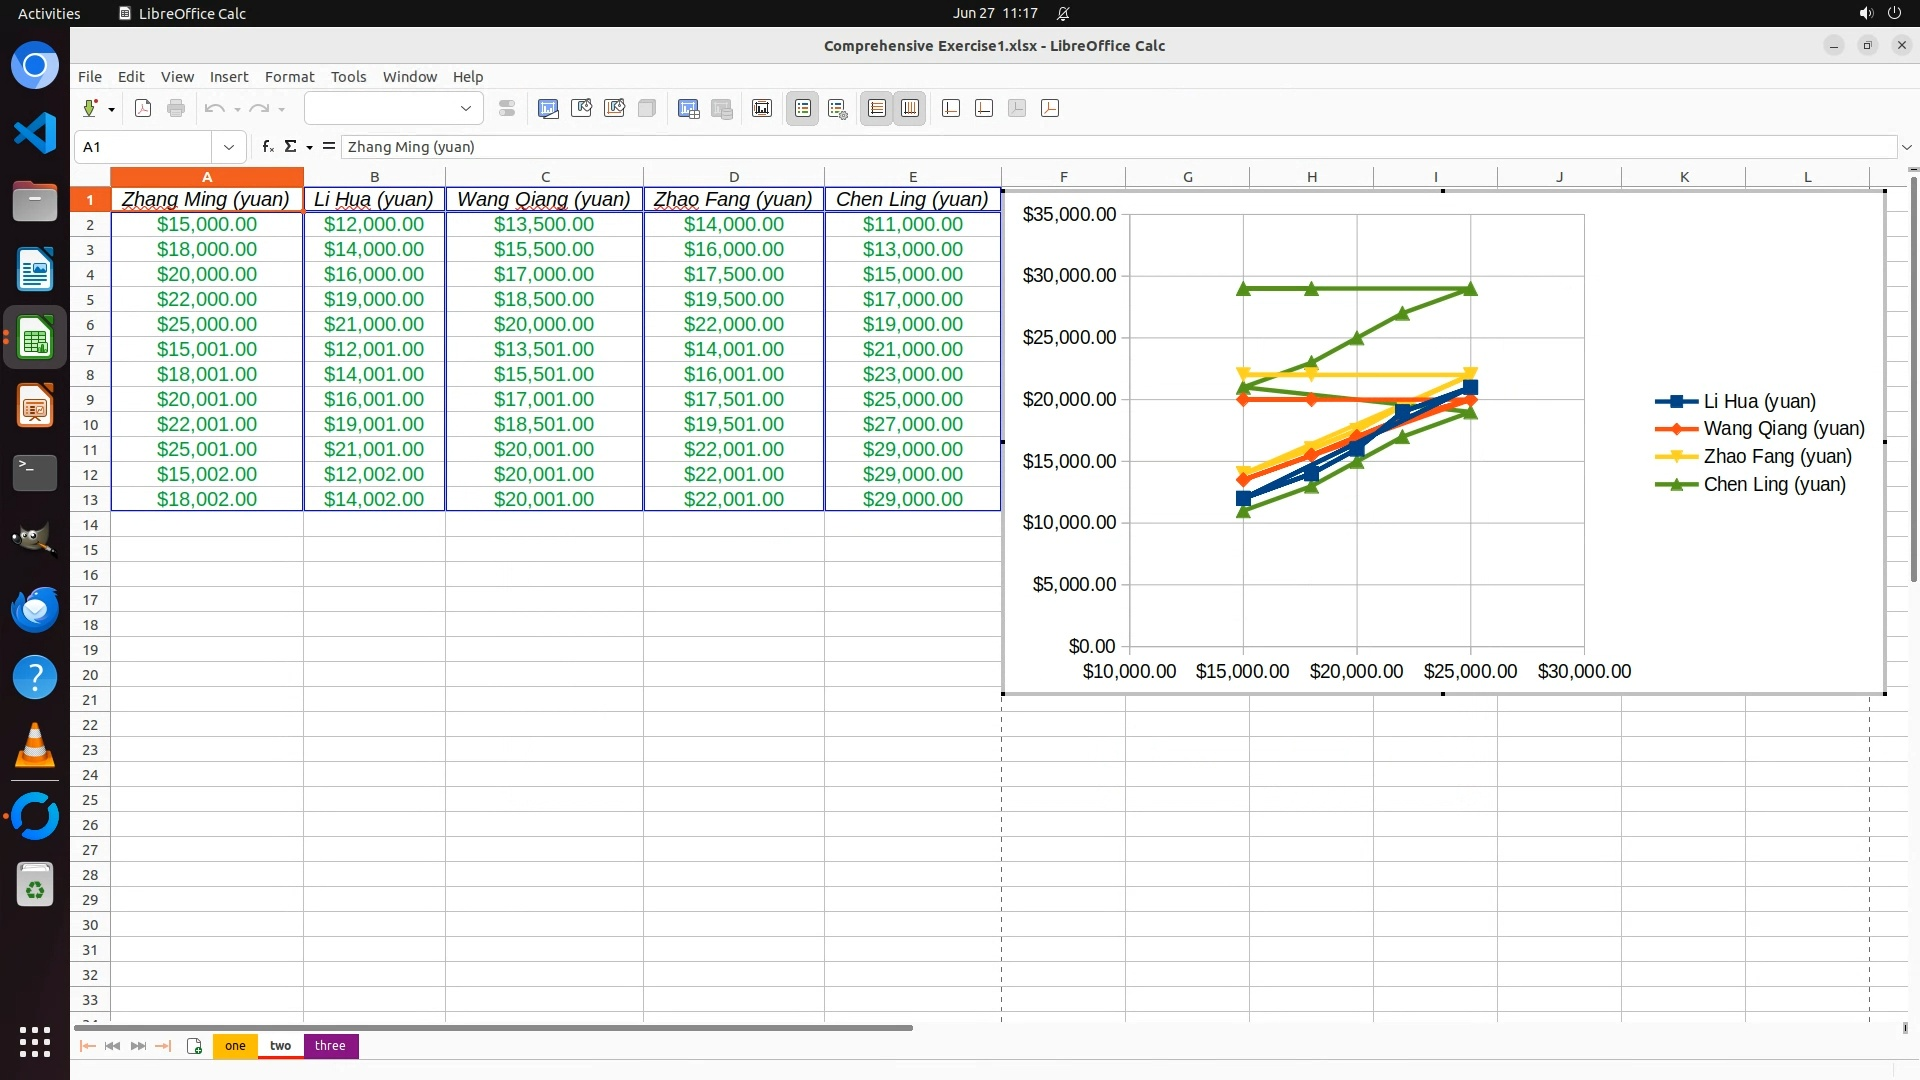The width and height of the screenshot is (1920, 1080).
Task: Click the All Axes icon
Action: click(x=1050, y=108)
